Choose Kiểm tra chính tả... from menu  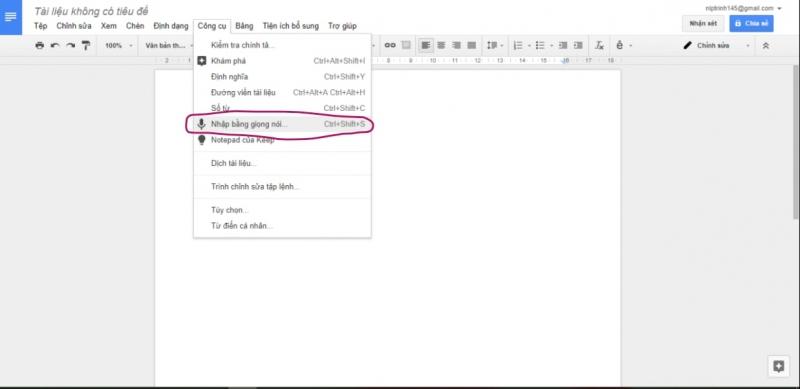click(282, 45)
